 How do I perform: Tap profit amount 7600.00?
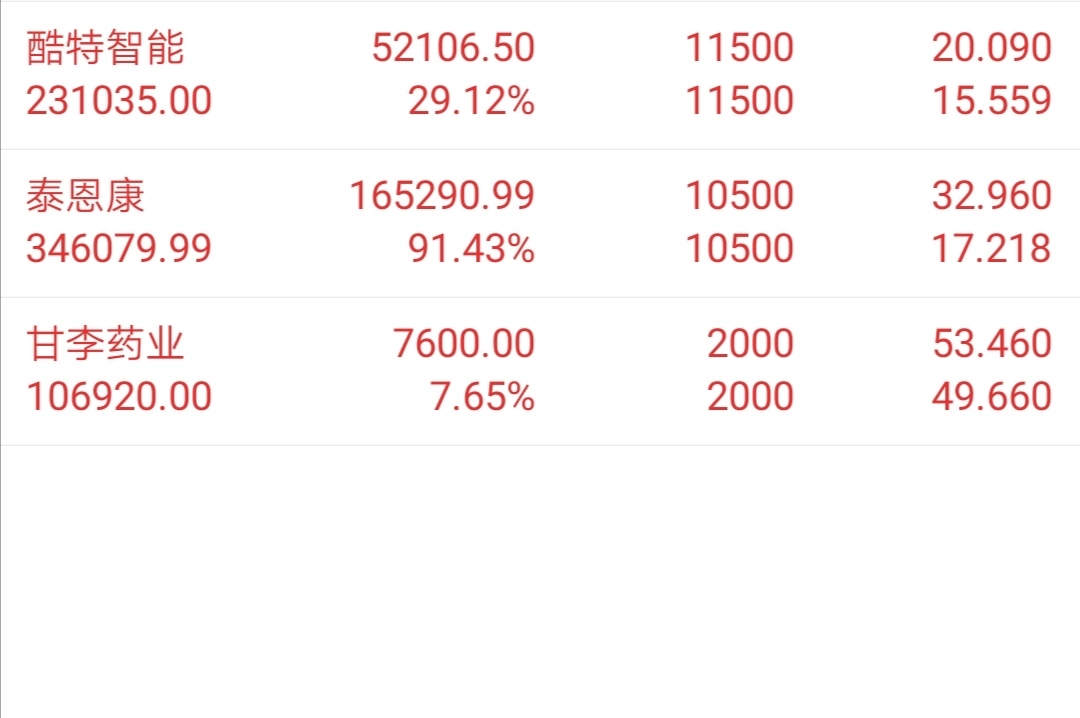(464, 344)
